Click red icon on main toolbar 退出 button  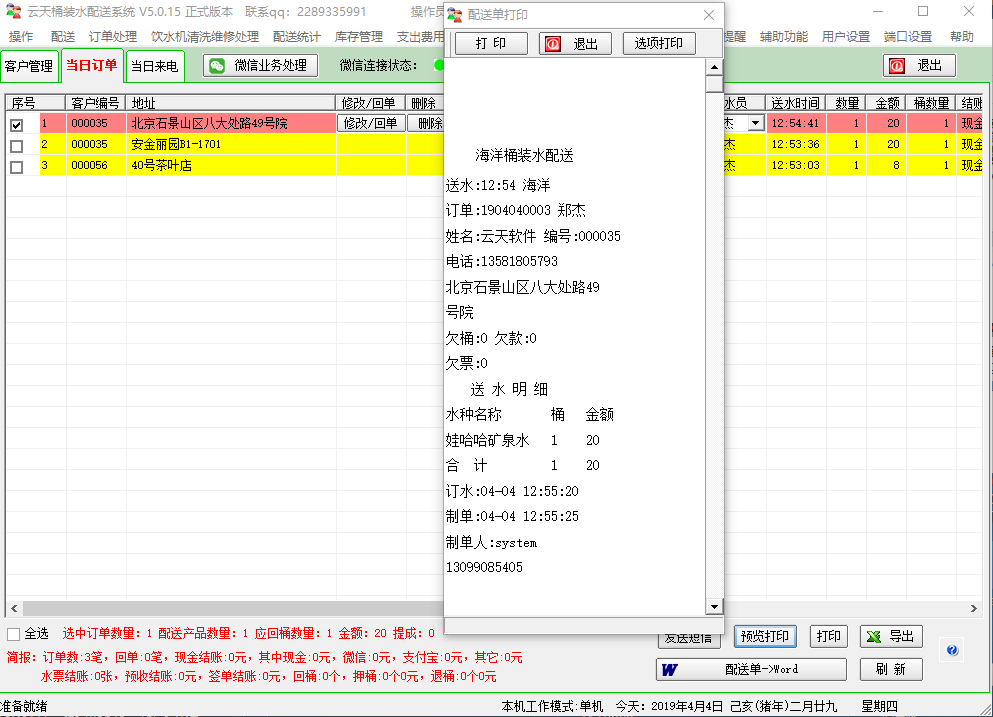tap(897, 66)
